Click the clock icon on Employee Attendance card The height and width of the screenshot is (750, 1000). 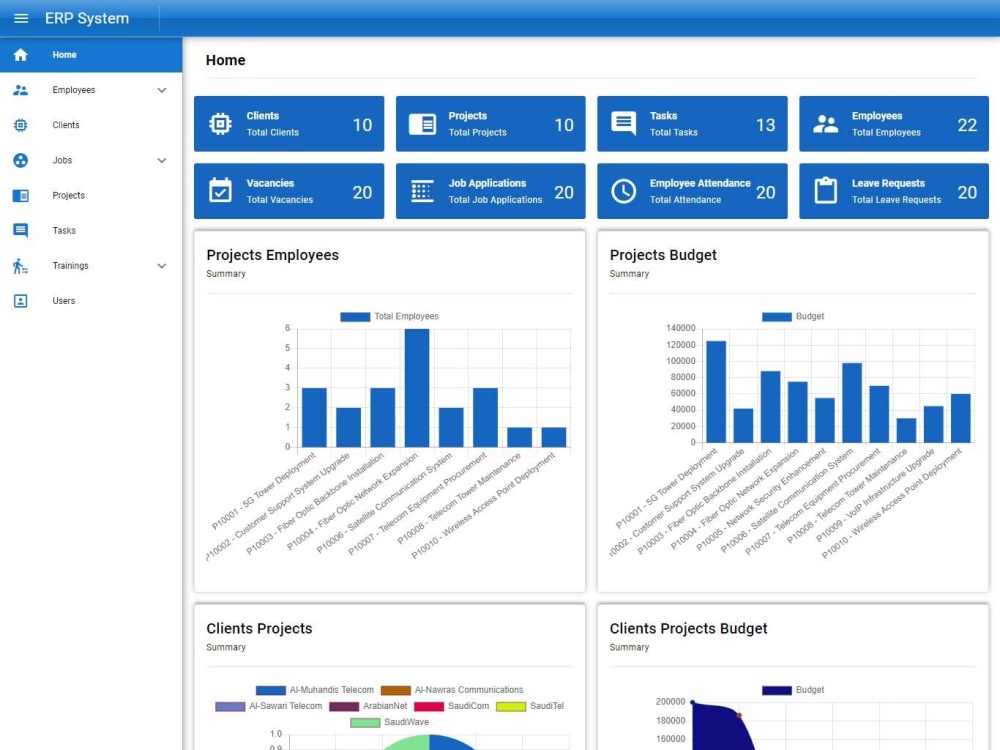click(x=623, y=191)
